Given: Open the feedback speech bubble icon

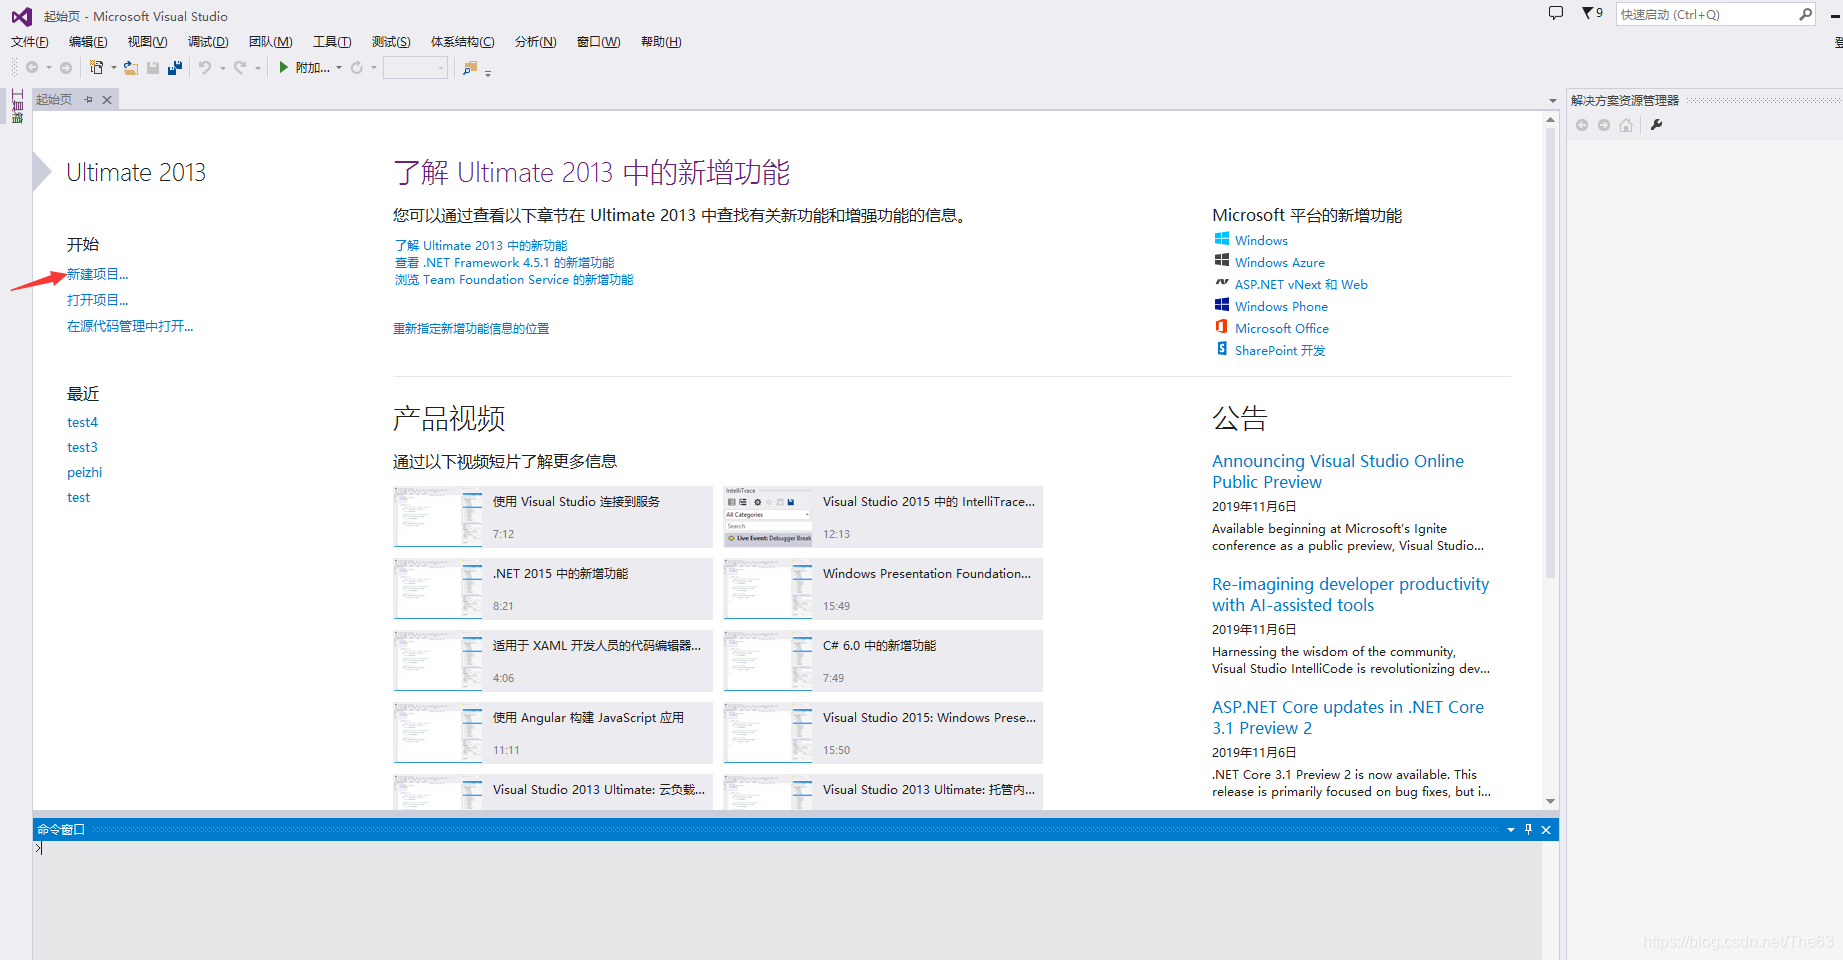Looking at the screenshot, I should point(1556,13).
